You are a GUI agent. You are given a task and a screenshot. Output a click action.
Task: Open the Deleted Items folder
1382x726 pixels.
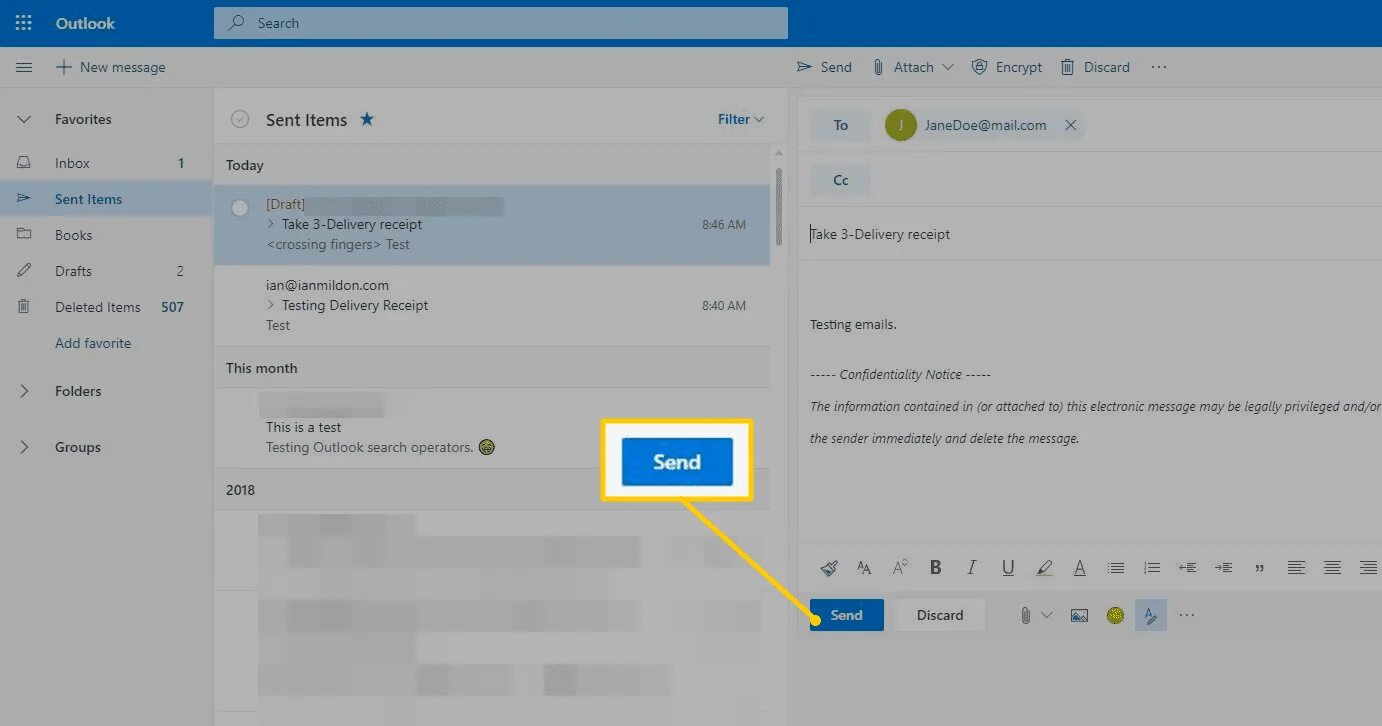pyautogui.click(x=105, y=307)
